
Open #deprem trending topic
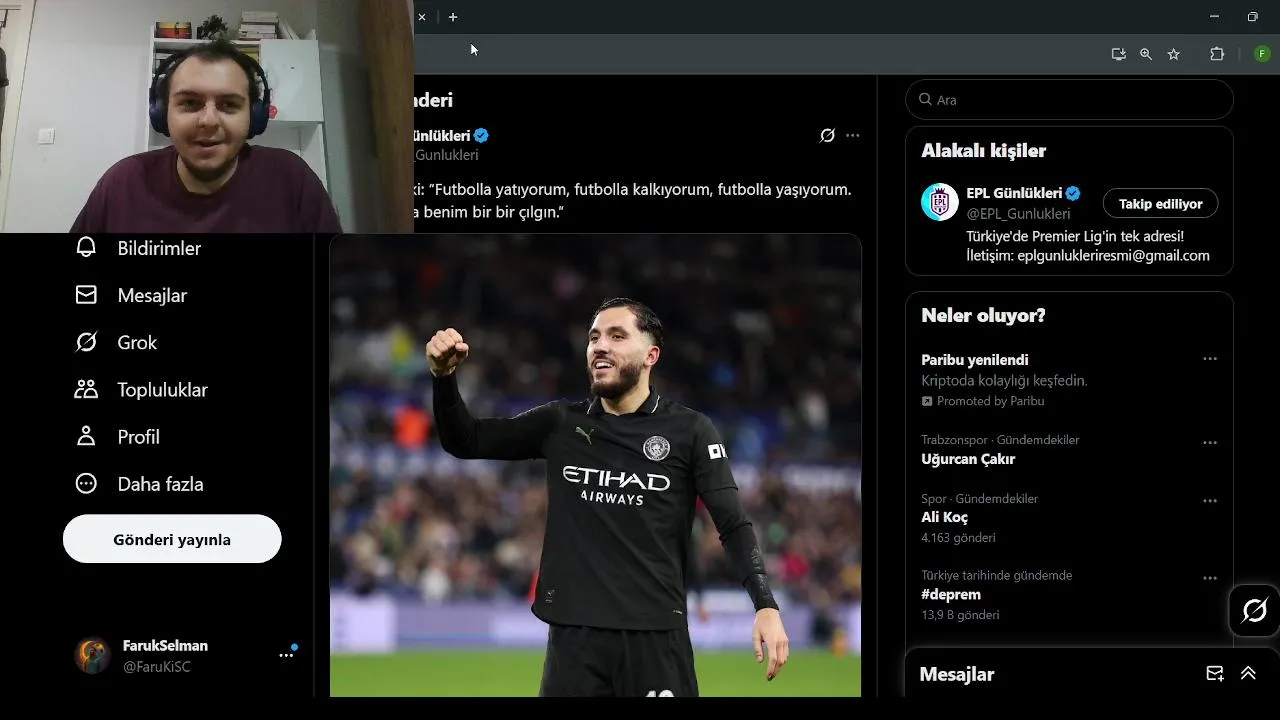(951, 594)
